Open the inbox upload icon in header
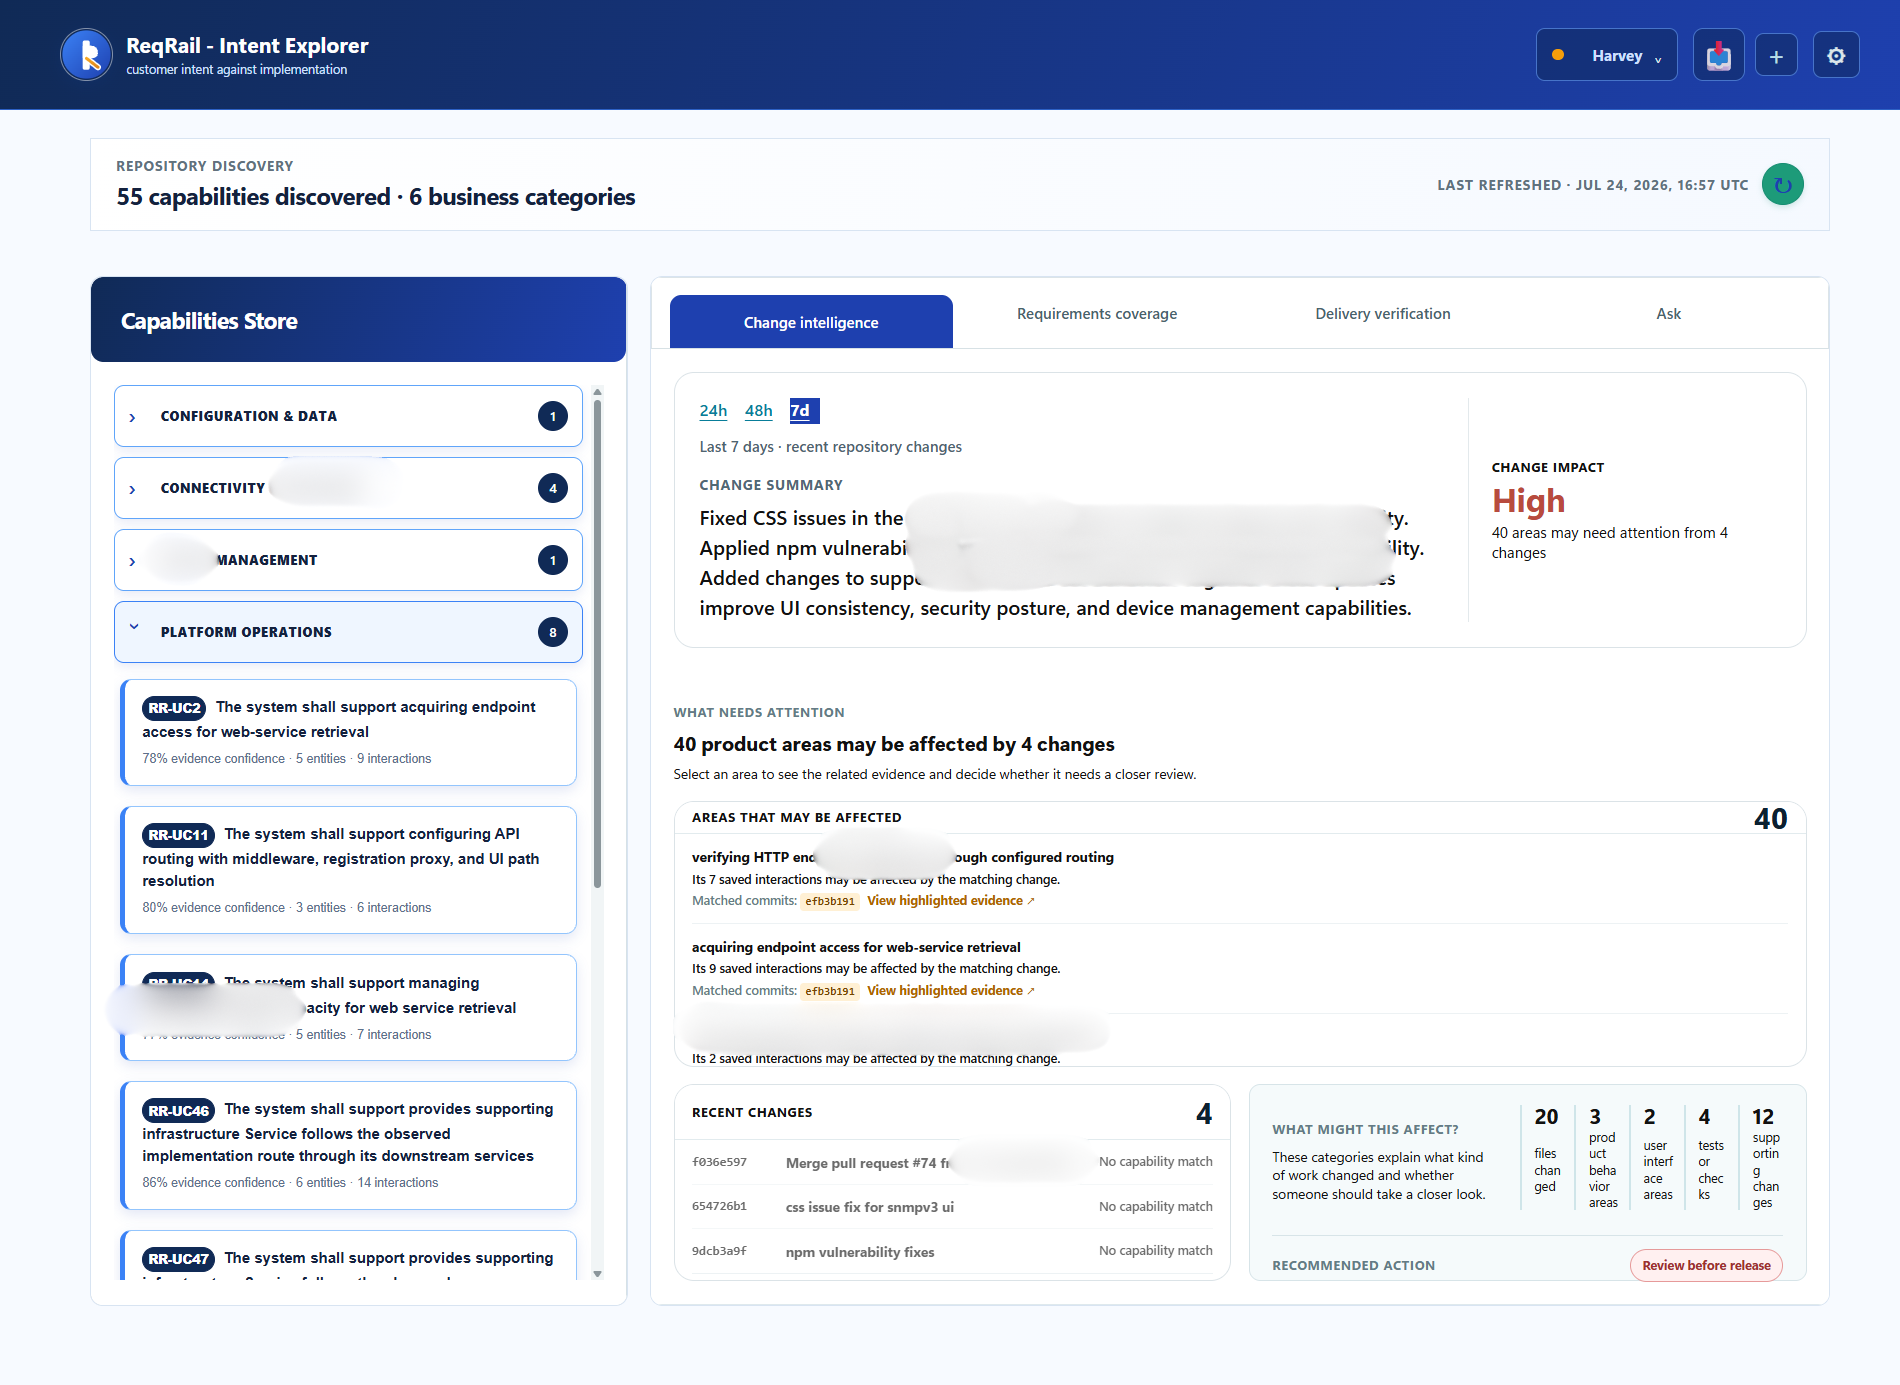The height and width of the screenshot is (1385, 1900). pos(1718,55)
